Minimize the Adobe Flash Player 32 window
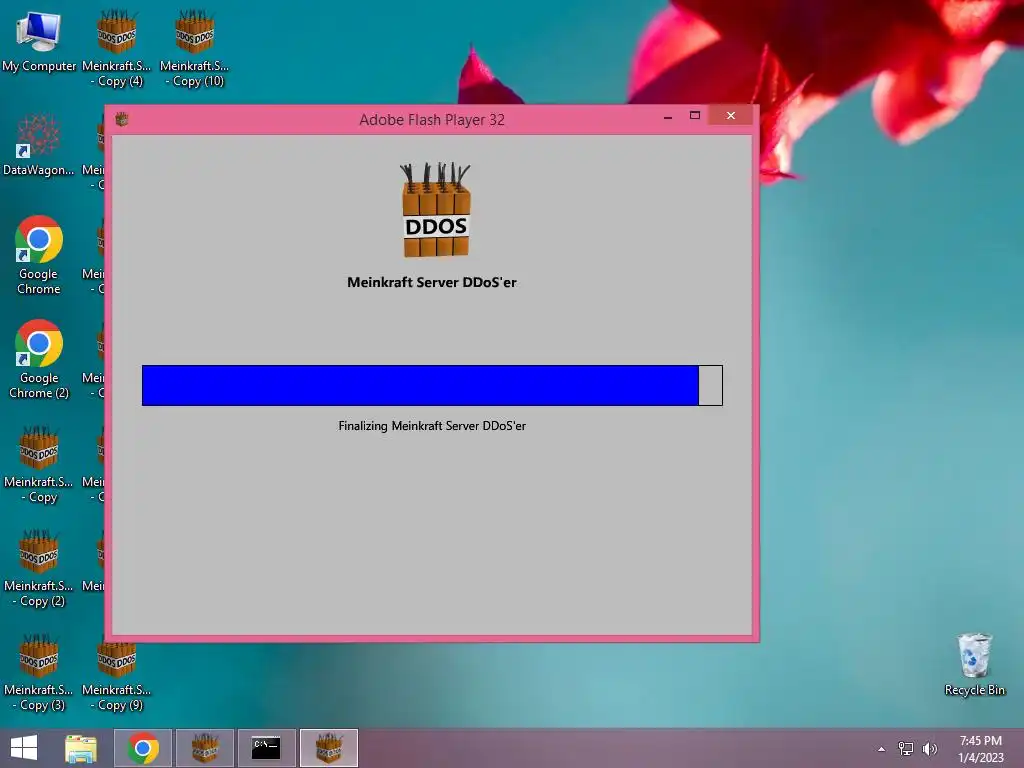The image size is (1024, 768). pyautogui.click(x=667, y=117)
